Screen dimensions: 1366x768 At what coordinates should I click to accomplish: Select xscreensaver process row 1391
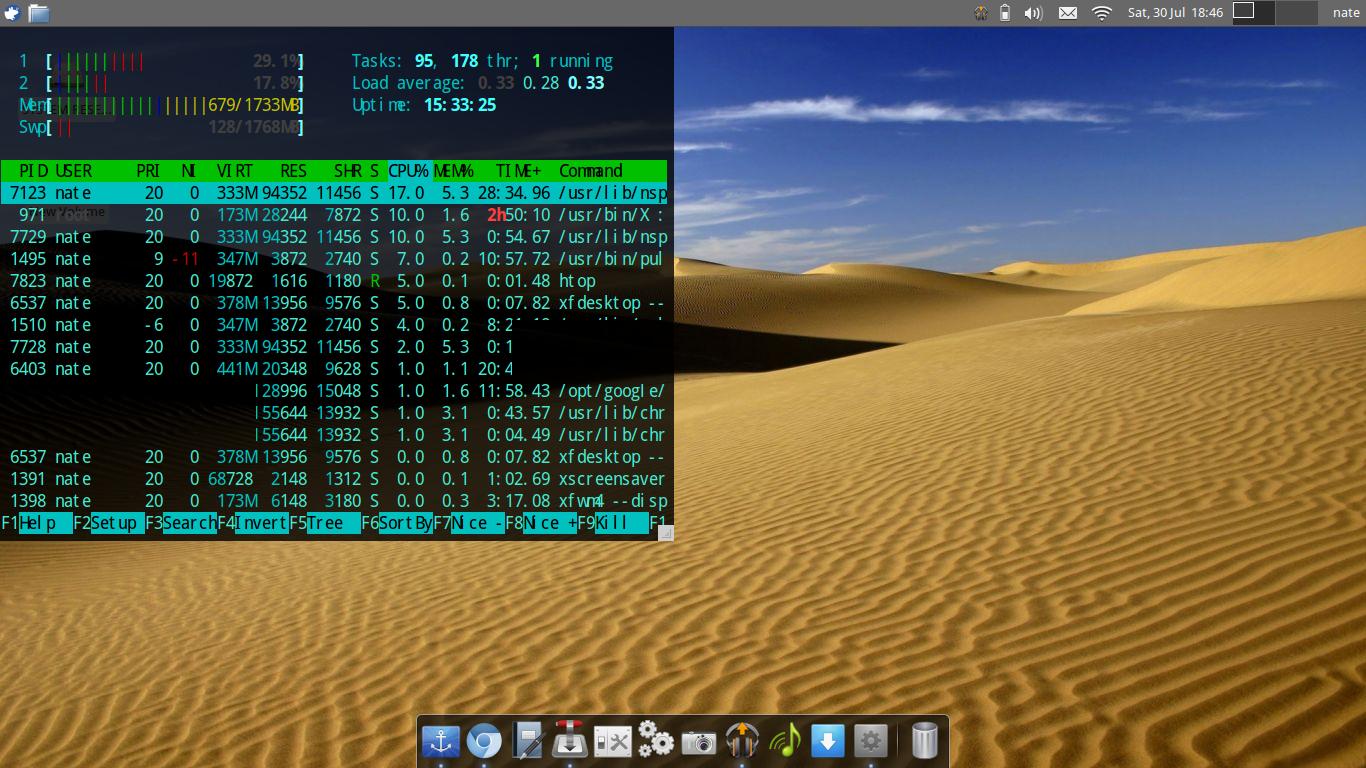[x=334, y=479]
